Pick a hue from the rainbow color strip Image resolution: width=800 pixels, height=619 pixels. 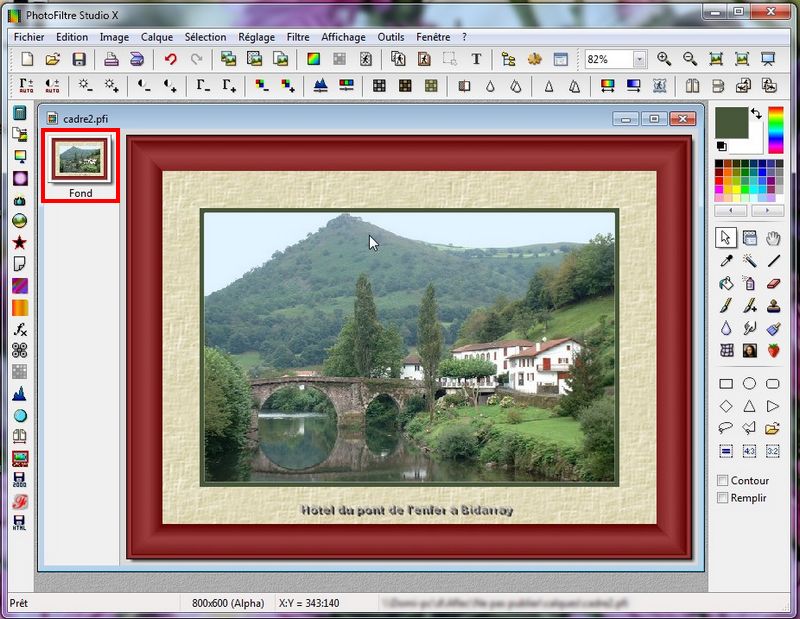point(776,130)
